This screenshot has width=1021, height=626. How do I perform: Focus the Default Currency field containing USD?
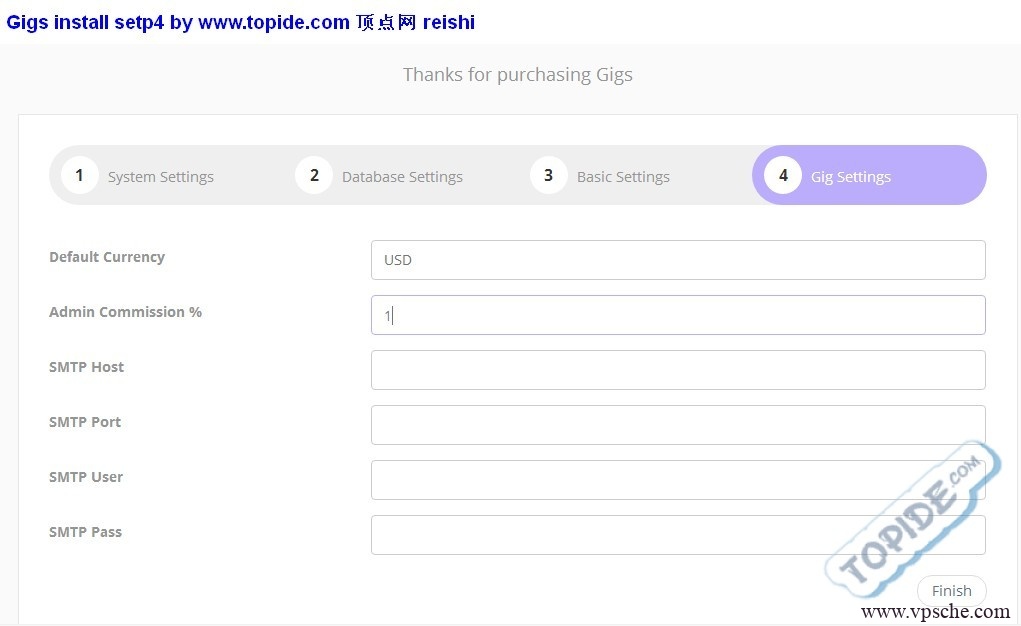(677, 260)
